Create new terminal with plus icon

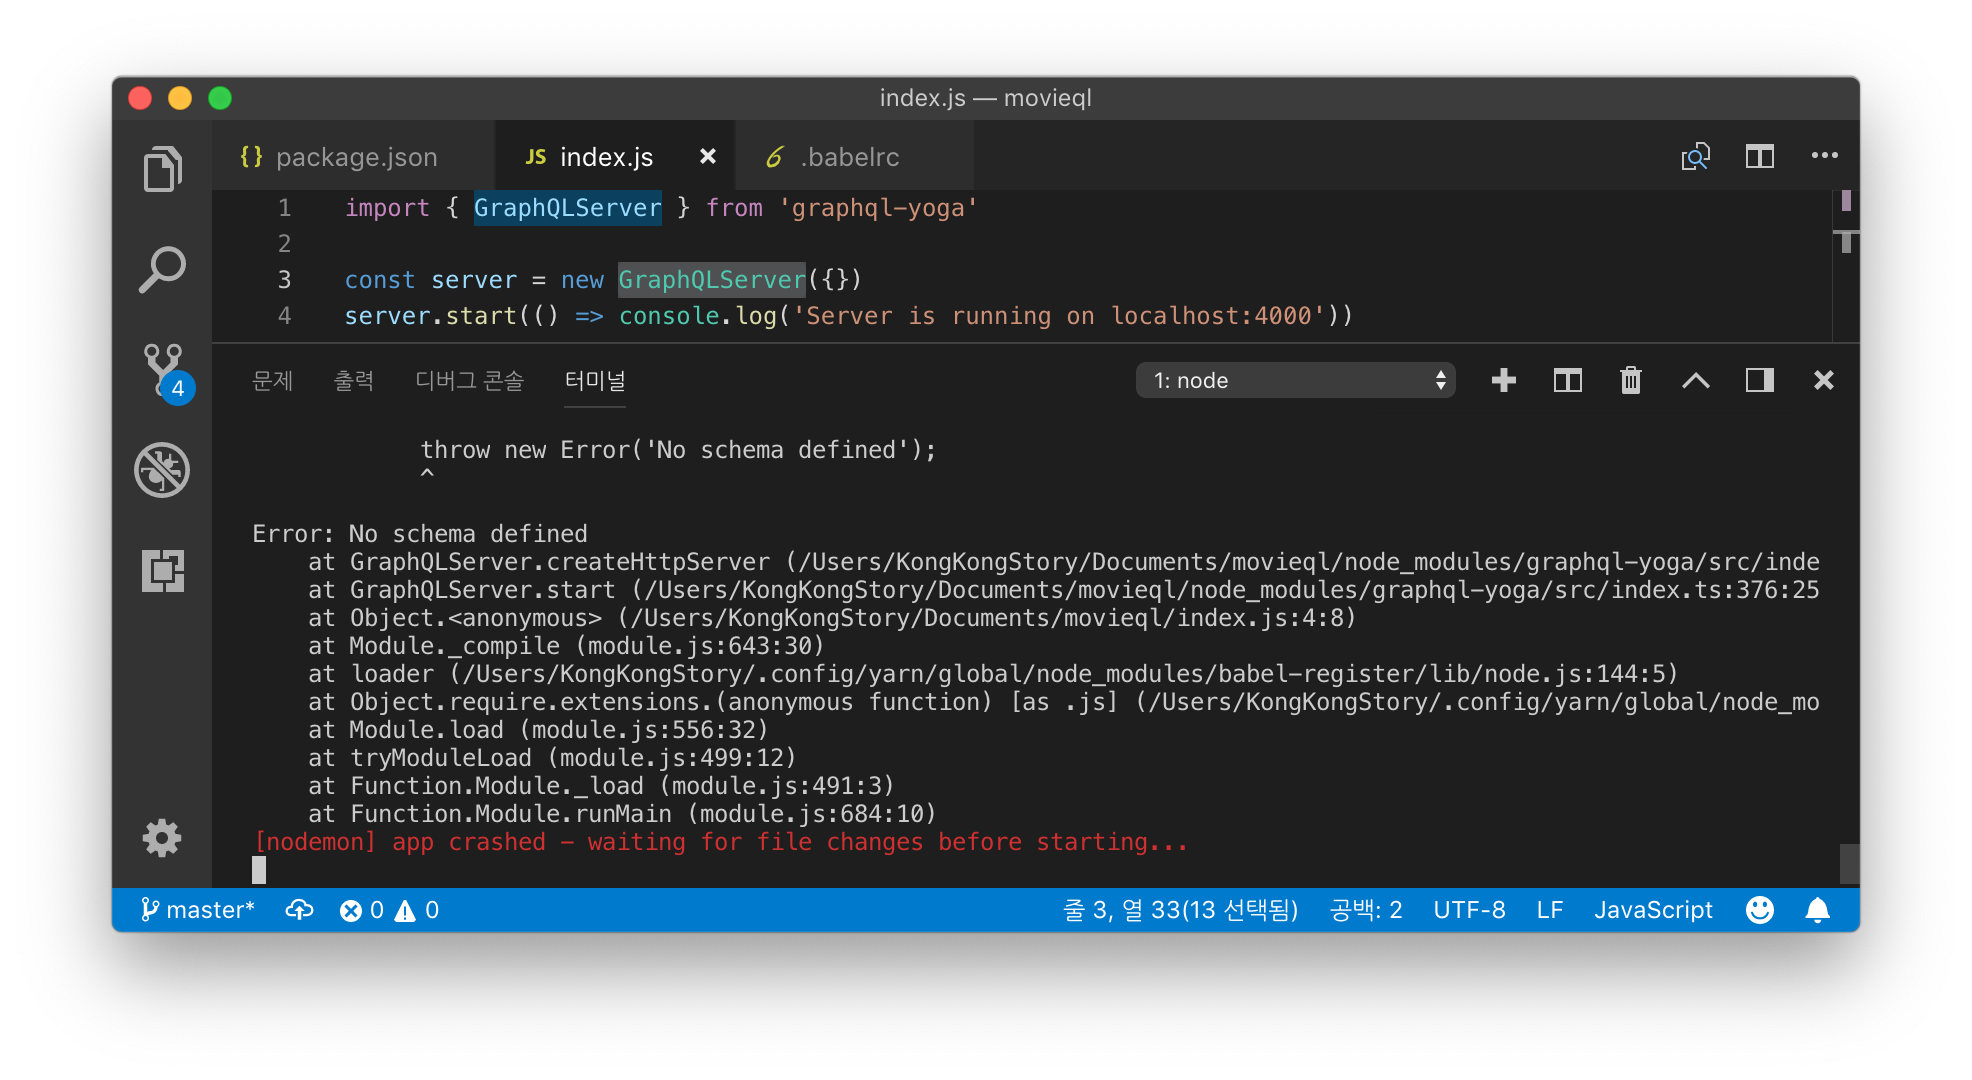click(x=1503, y=380)
